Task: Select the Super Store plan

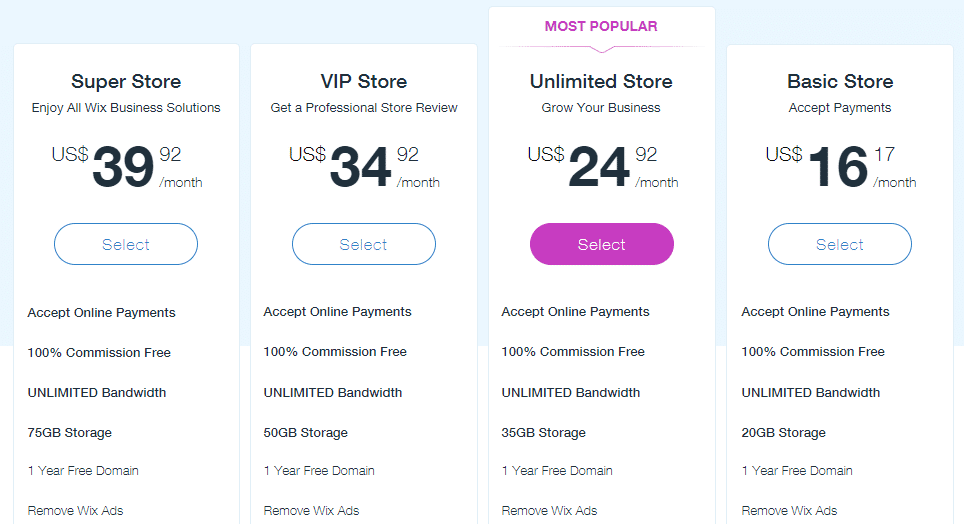Action: point(126,244)
